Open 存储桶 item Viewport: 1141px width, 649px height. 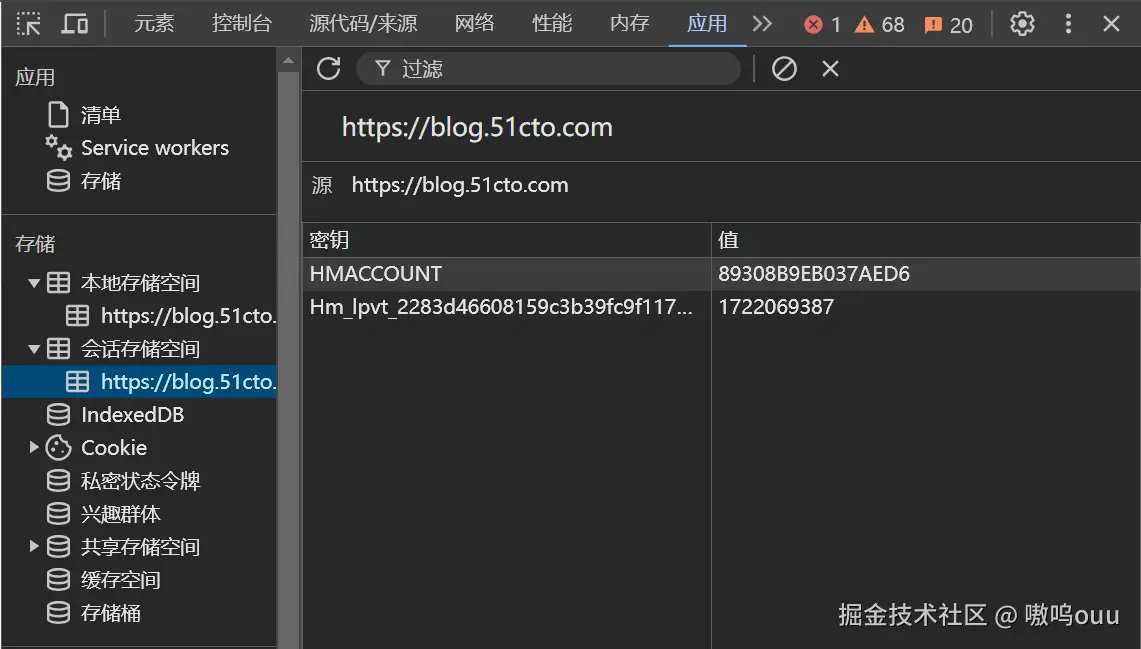[x=111, y=613]
